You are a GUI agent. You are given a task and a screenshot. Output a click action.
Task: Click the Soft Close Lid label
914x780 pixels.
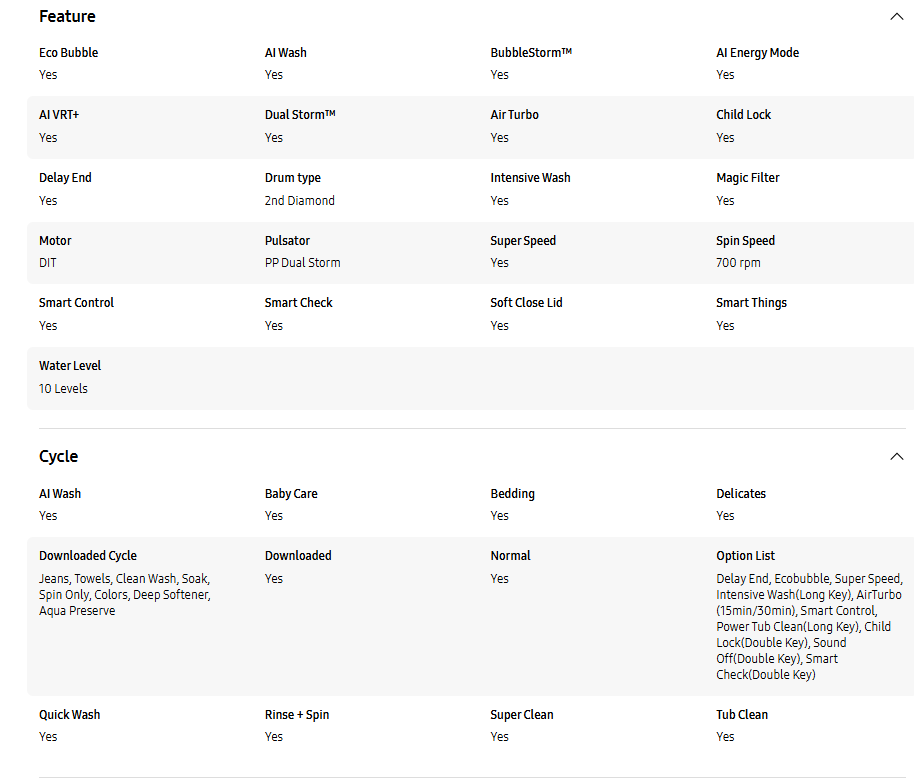coord(526,303)
